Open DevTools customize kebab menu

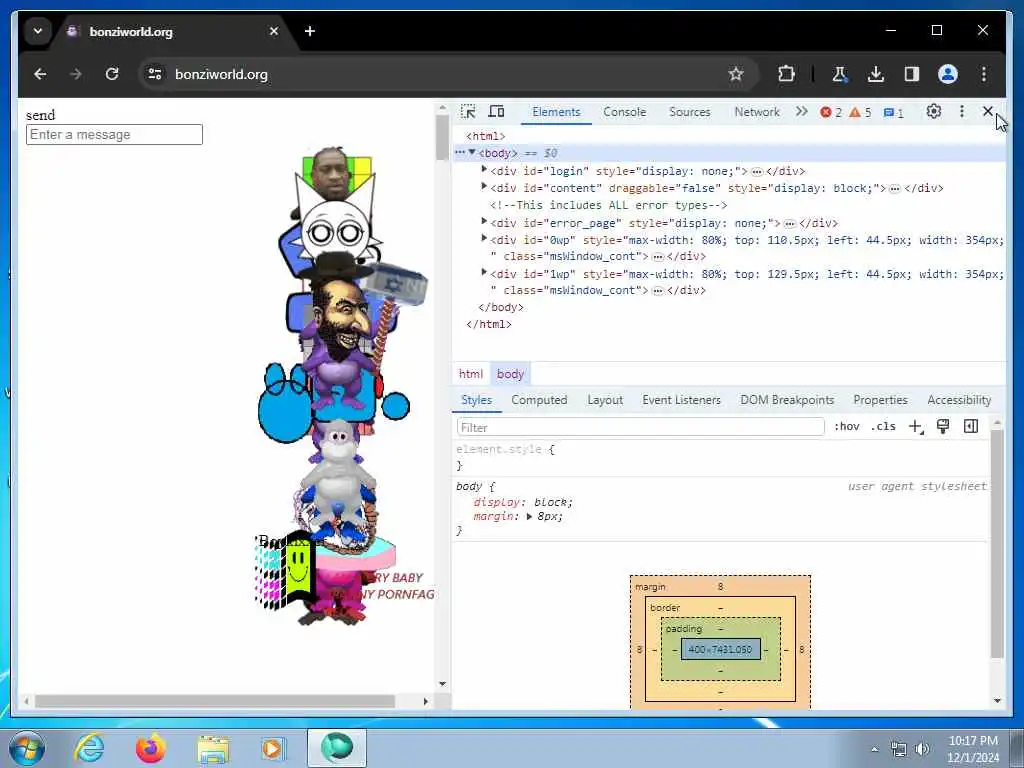click(961, 112)
